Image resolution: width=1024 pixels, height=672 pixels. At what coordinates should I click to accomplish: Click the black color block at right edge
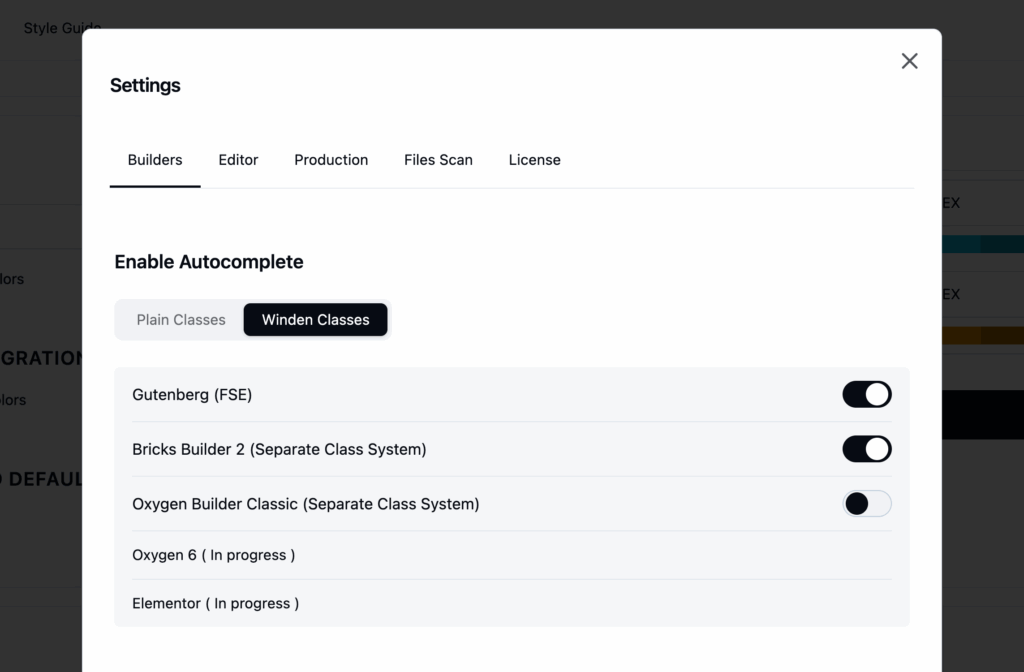tap(982, 414)
